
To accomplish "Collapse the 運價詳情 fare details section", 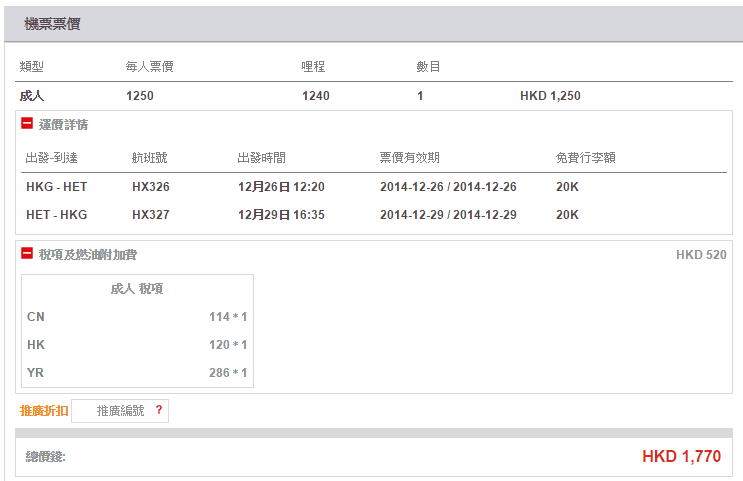I will (x=27, y=125).
